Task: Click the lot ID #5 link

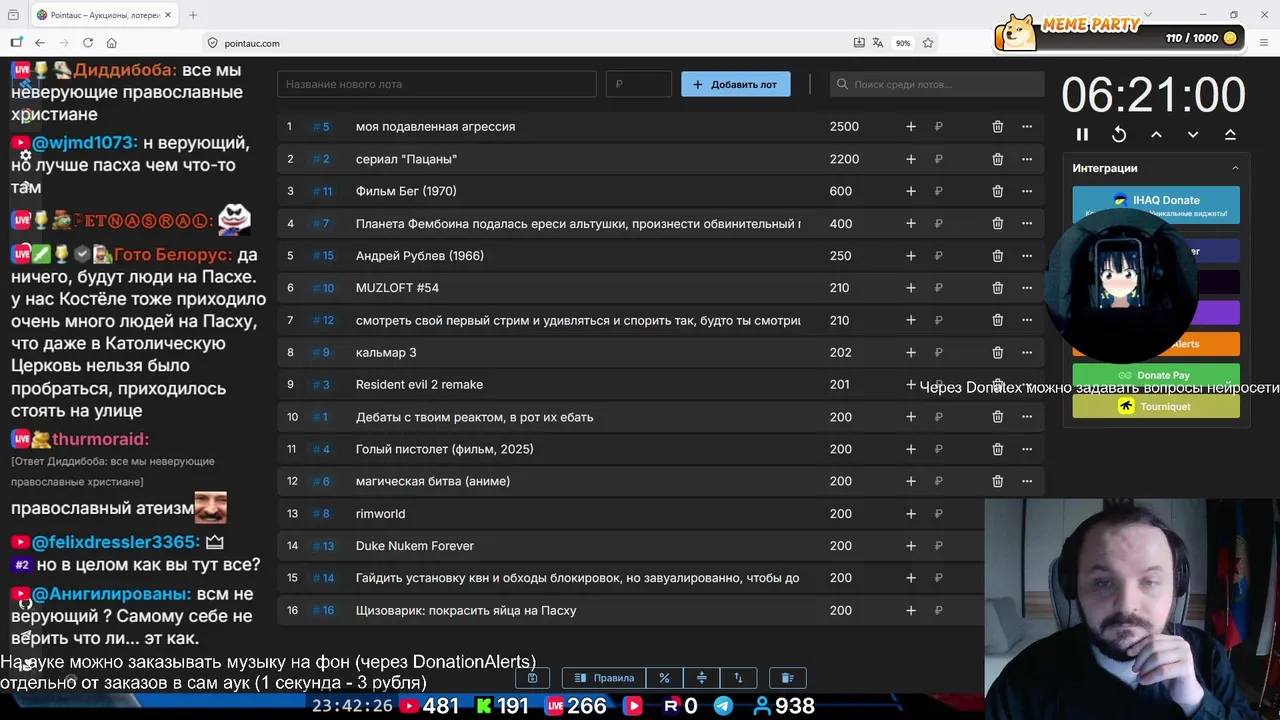Action: pos(321,127)
